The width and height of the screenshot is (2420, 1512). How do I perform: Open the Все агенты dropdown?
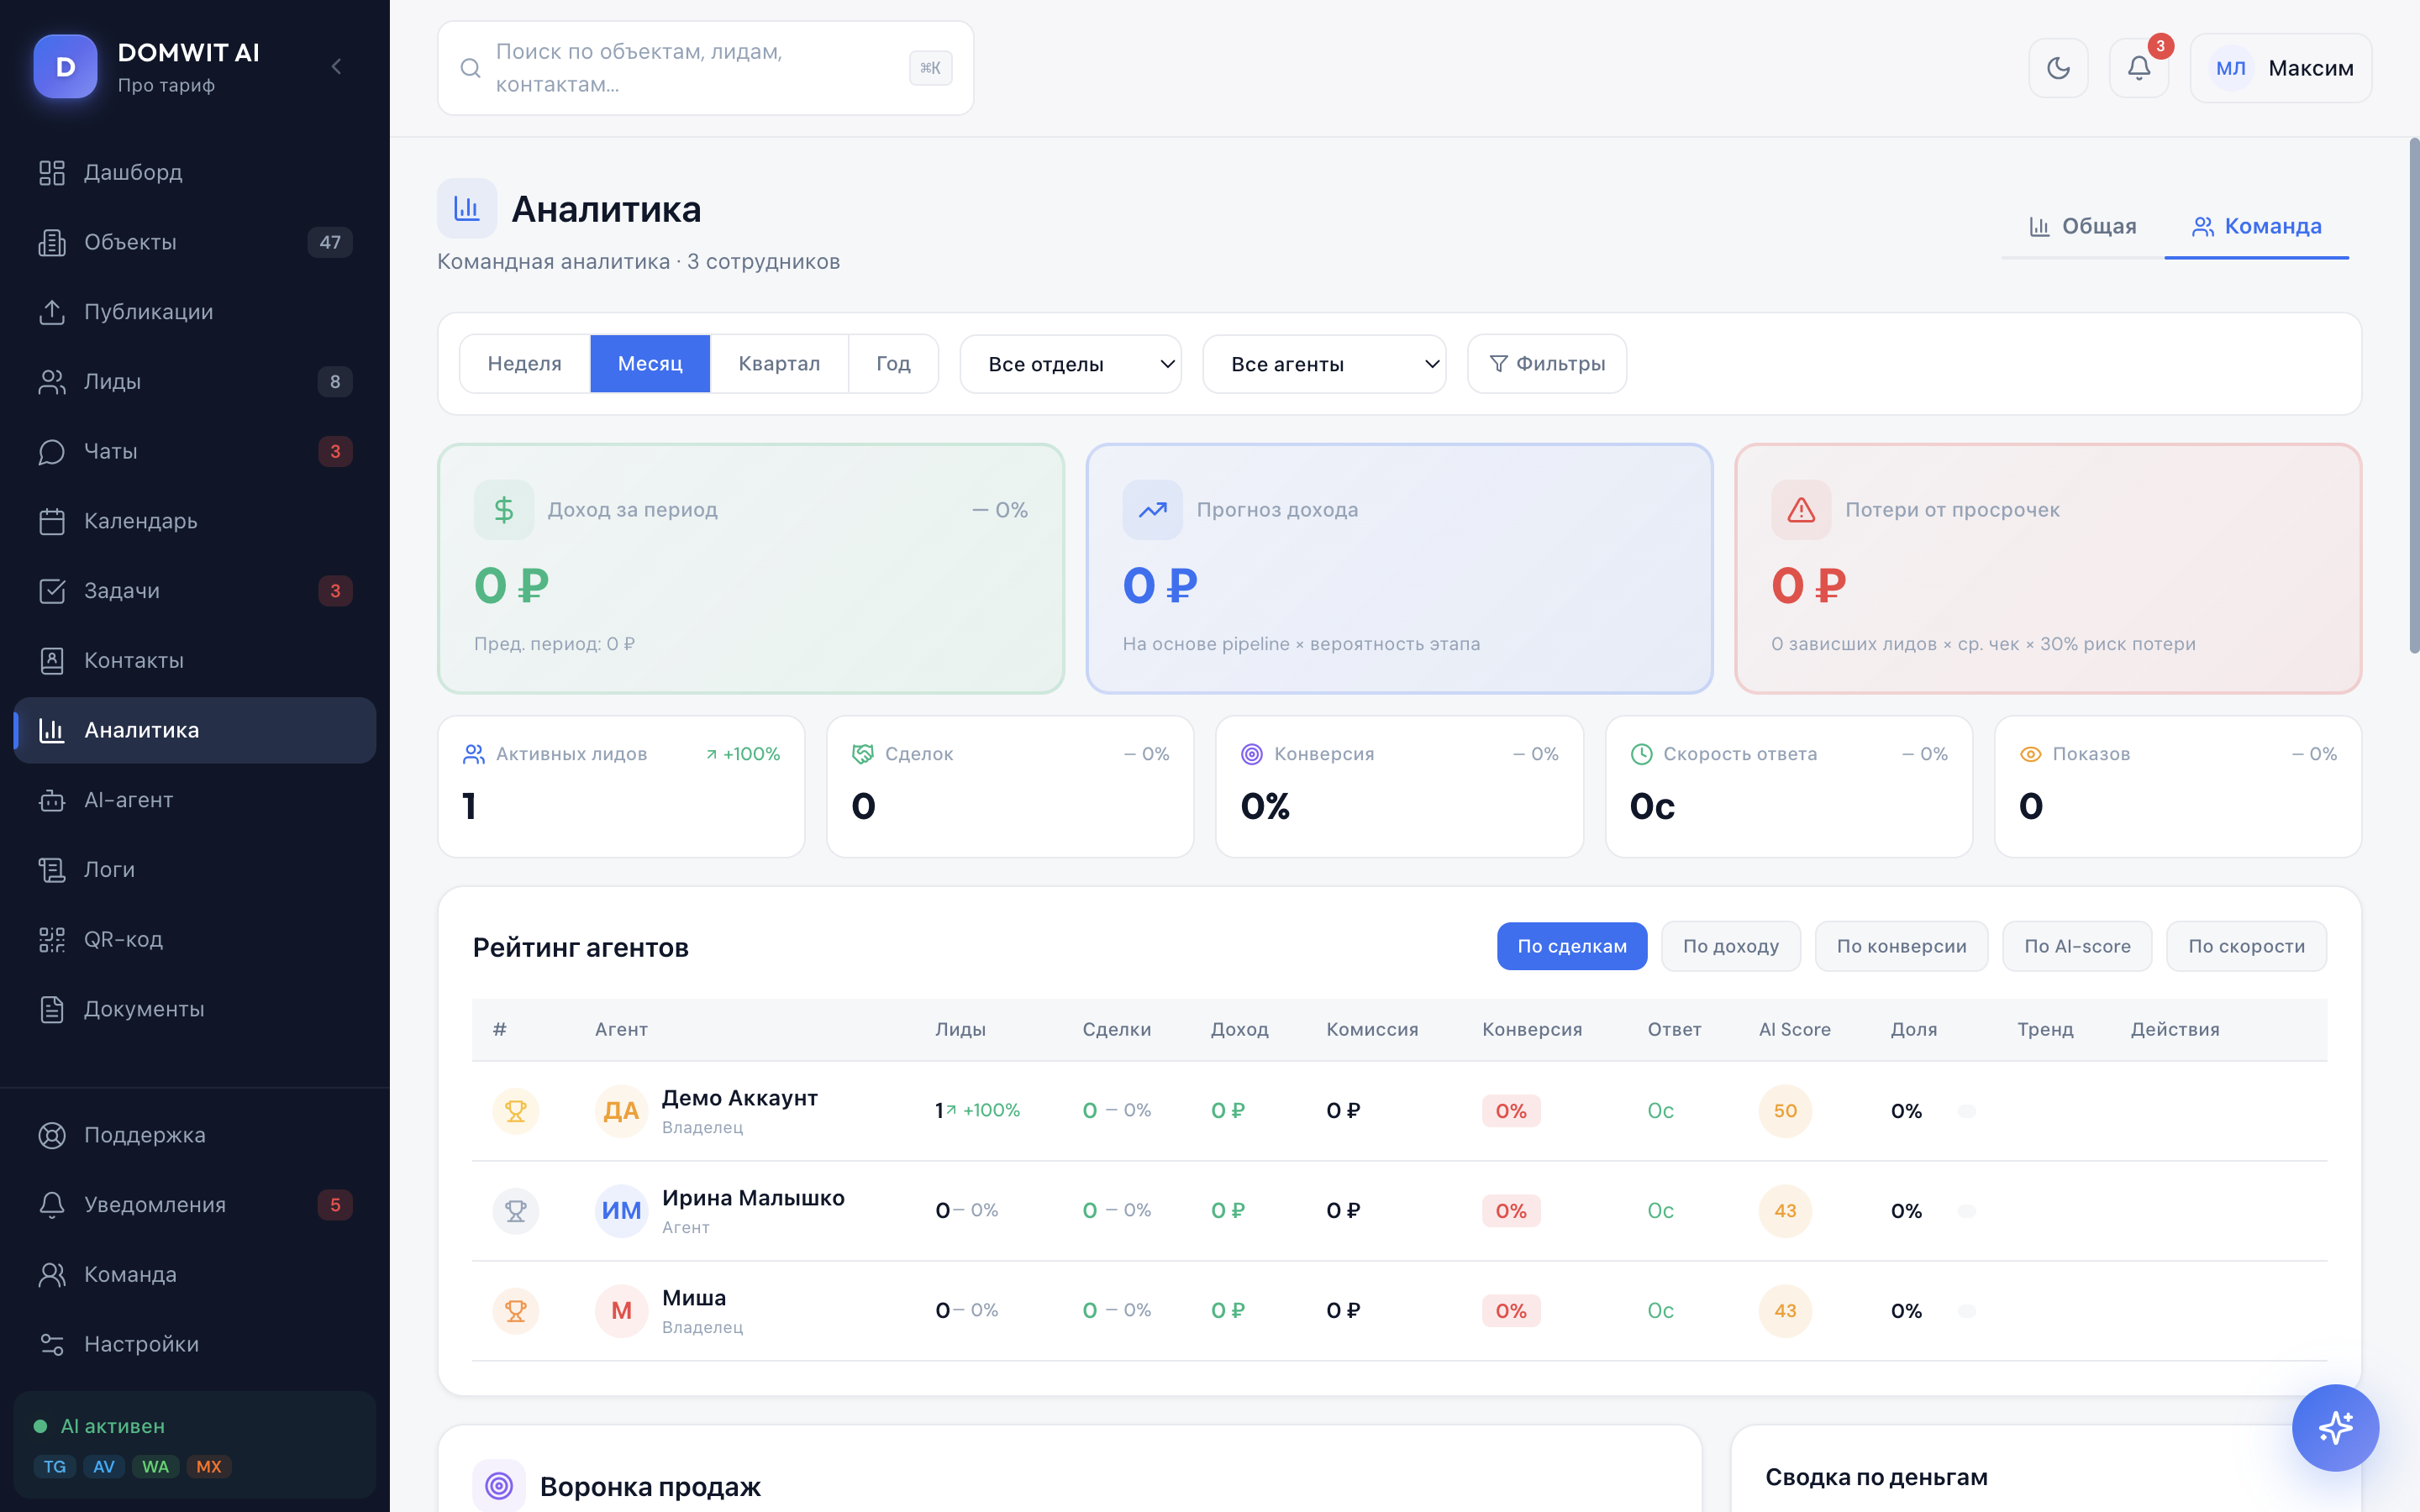[x=1323, y=363]
